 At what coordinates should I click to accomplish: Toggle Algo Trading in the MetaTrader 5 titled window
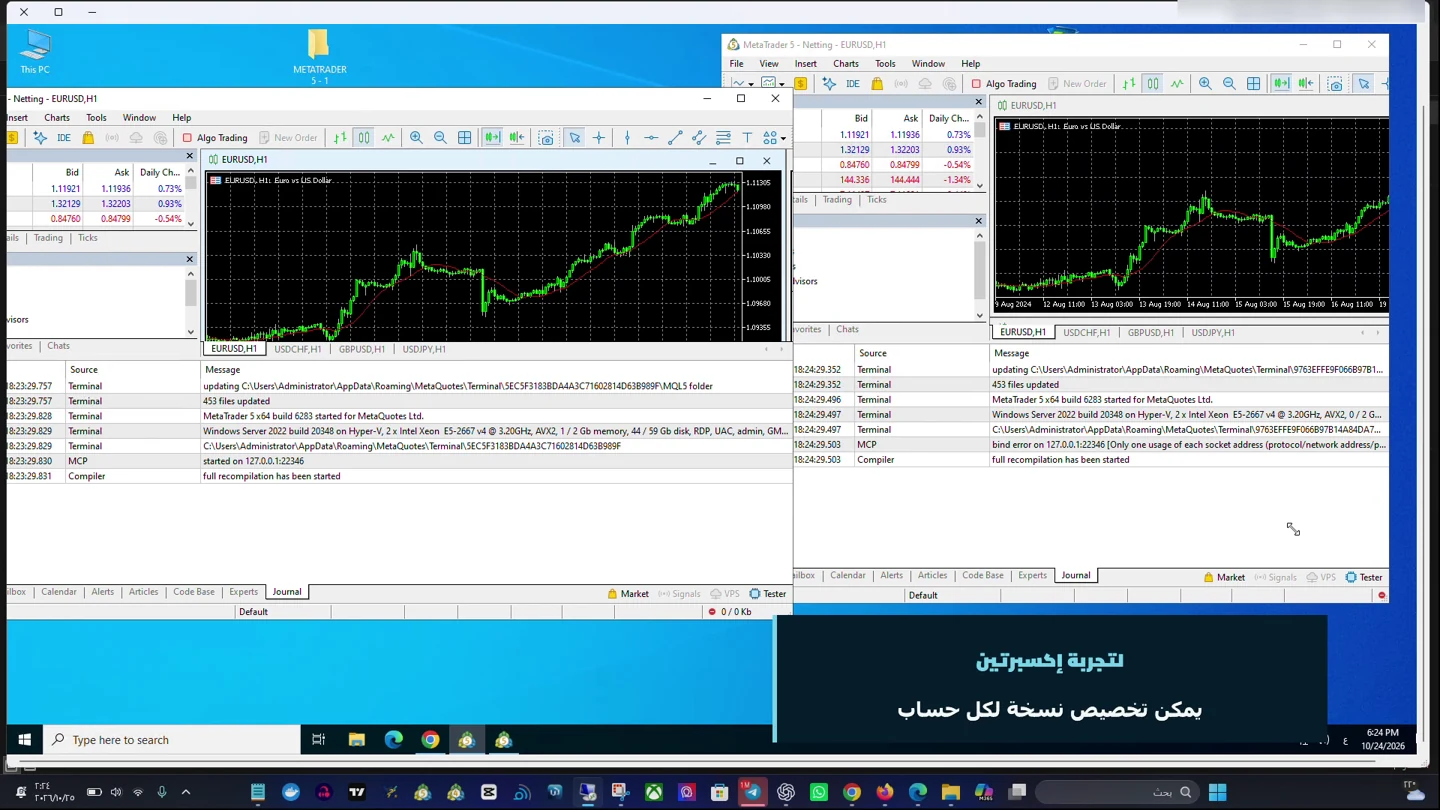click(1004, 84)
